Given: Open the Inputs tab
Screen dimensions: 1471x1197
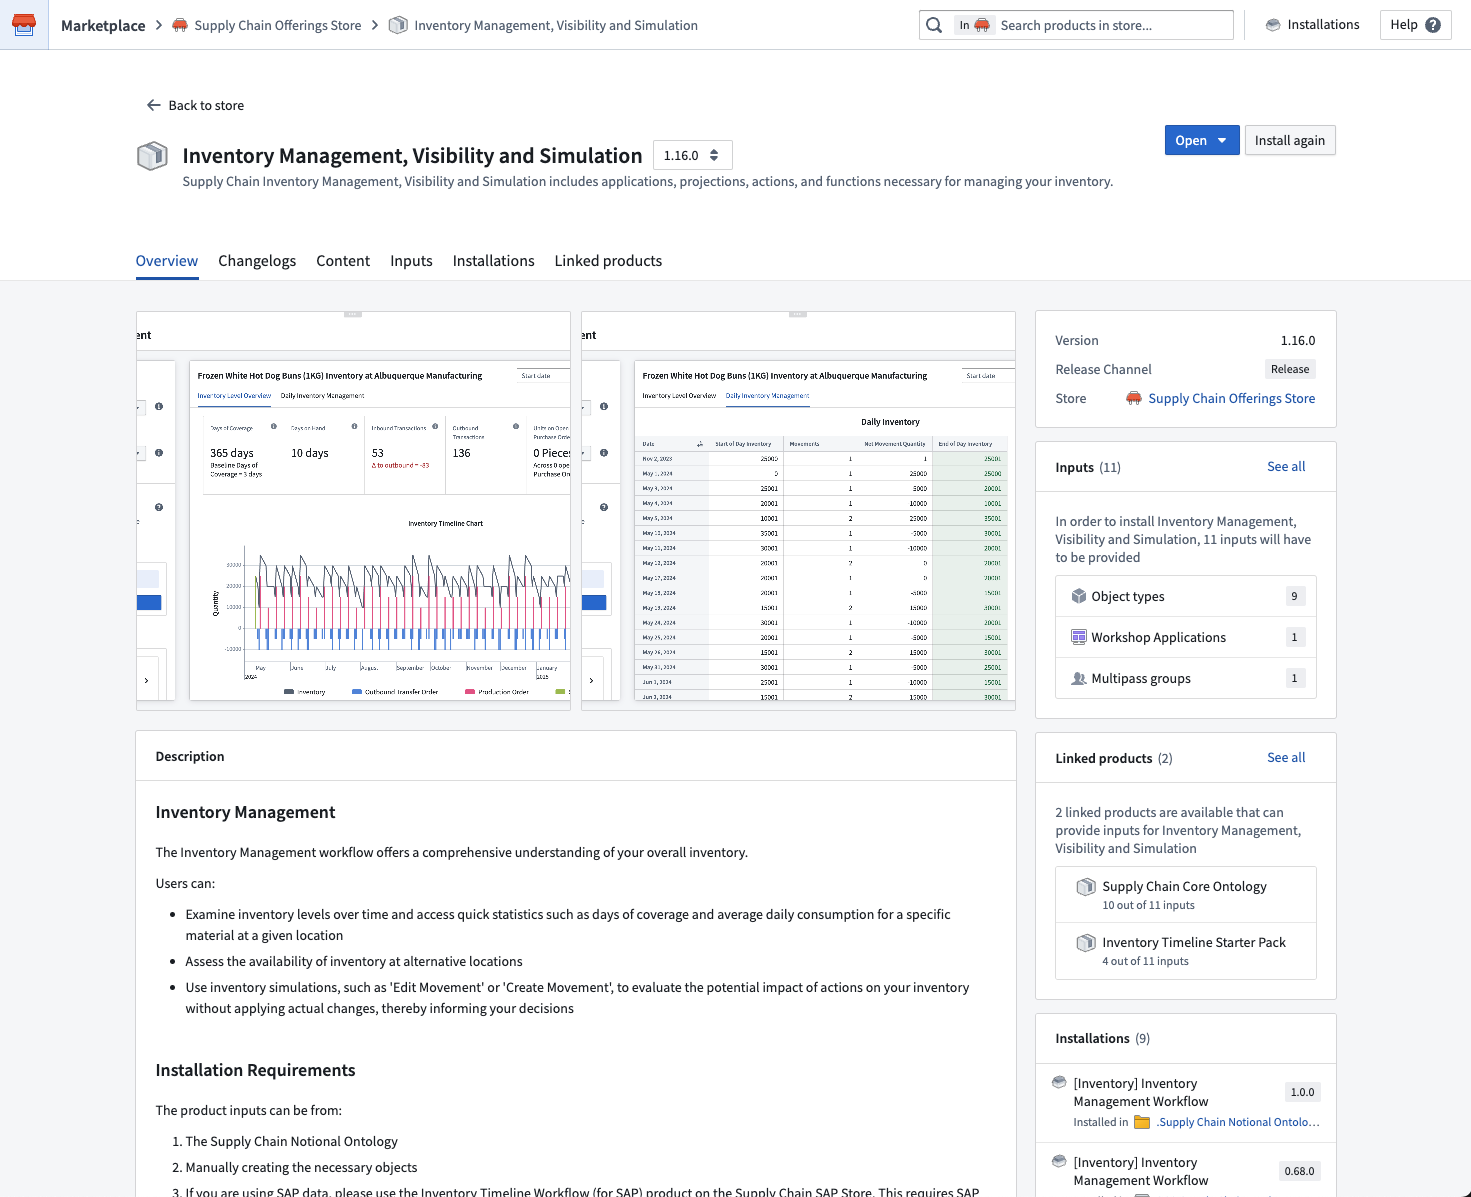Looking at the screenshot, I should pos(411,261).
